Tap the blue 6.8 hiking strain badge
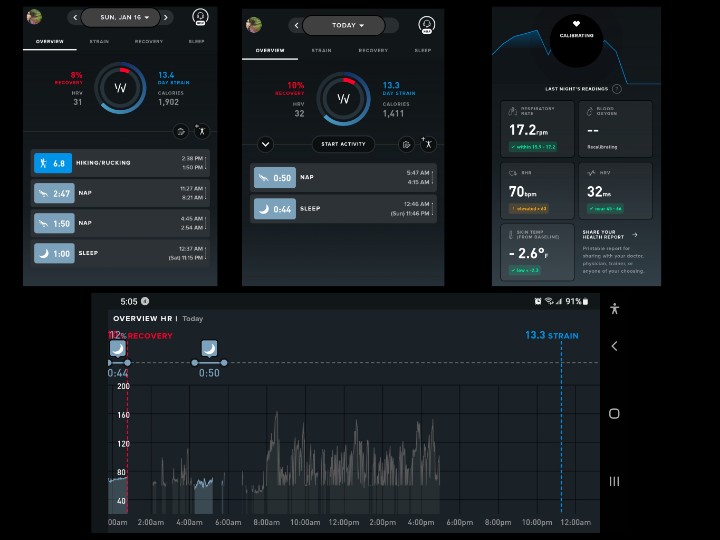 [53, 163]
